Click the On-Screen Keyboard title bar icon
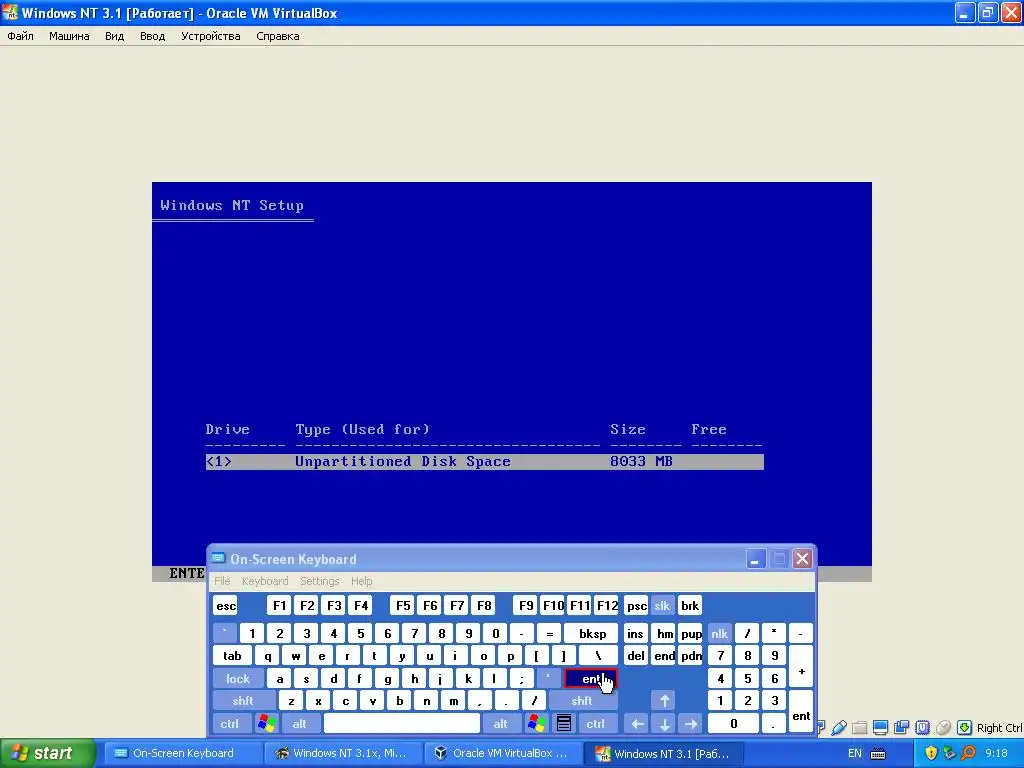Screen dimensions: 1024x768 point(218,558)
